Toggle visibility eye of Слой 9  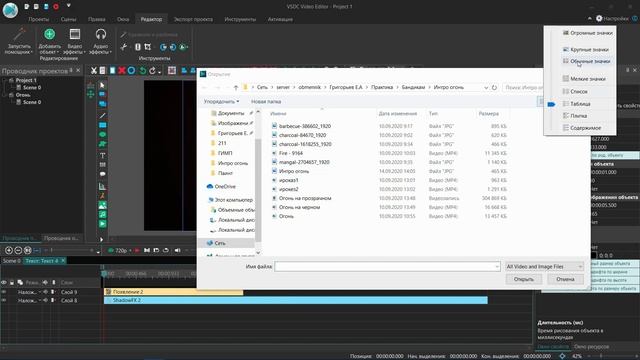pyautogui.click(x=4, y=292)
